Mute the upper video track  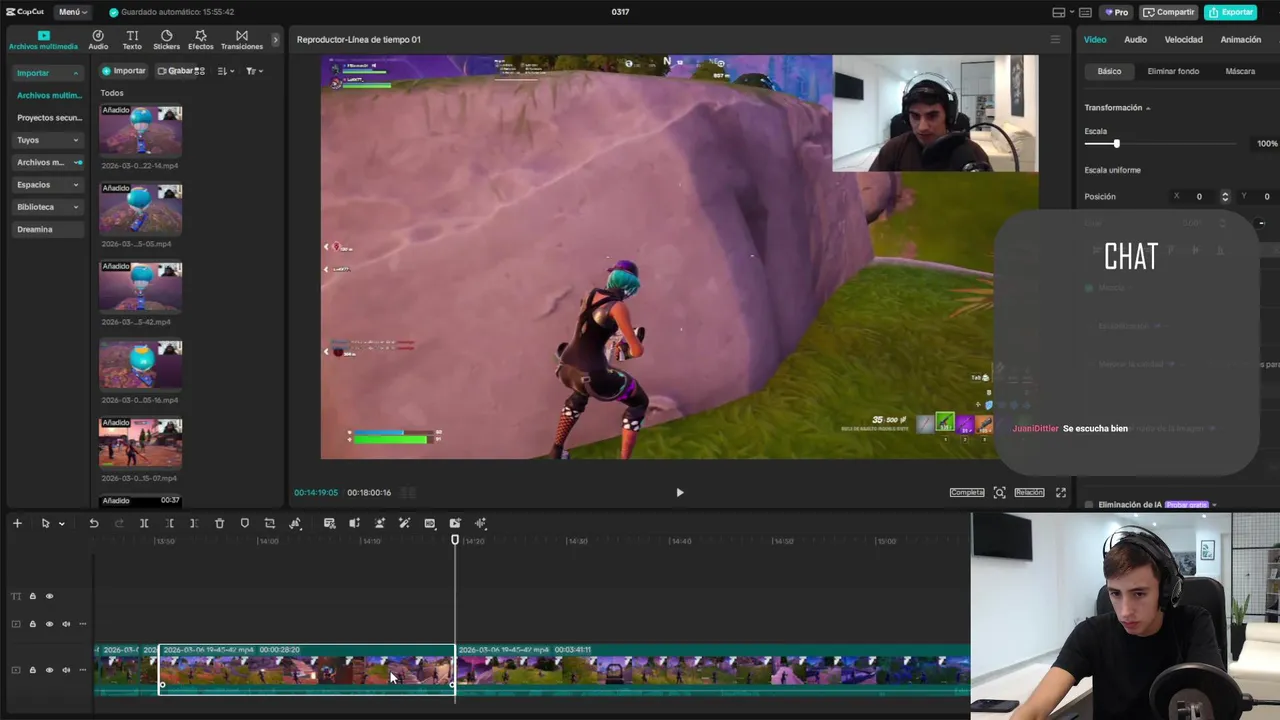click(x=66, y=624)
